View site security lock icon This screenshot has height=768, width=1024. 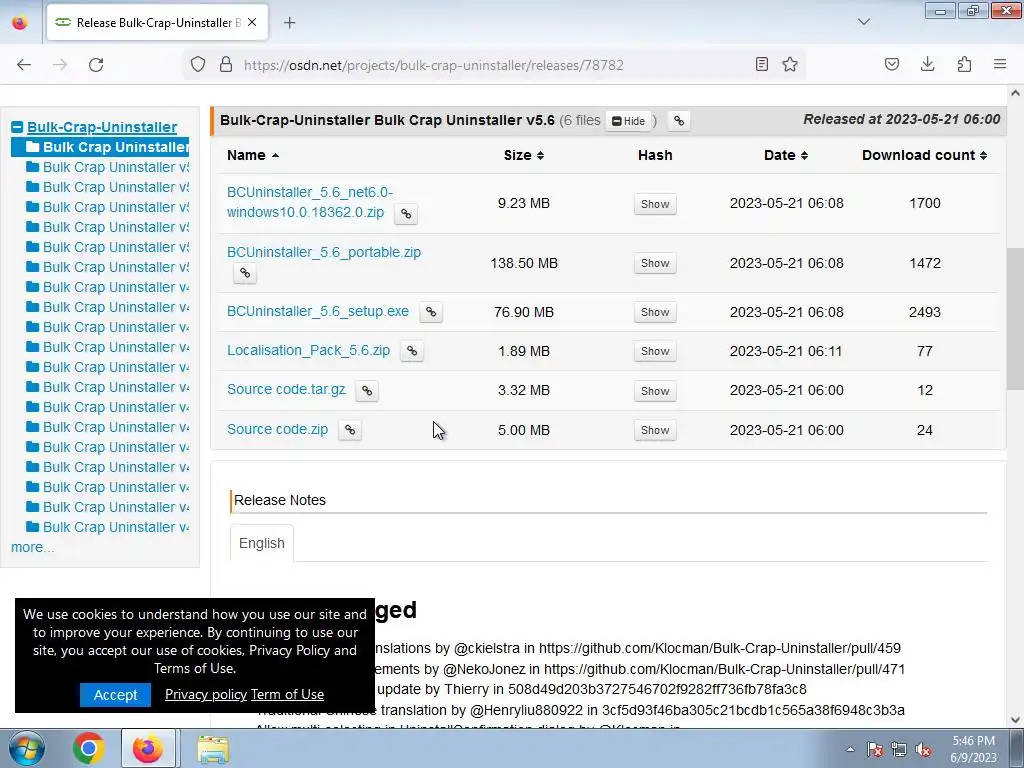tap(226, 64)
